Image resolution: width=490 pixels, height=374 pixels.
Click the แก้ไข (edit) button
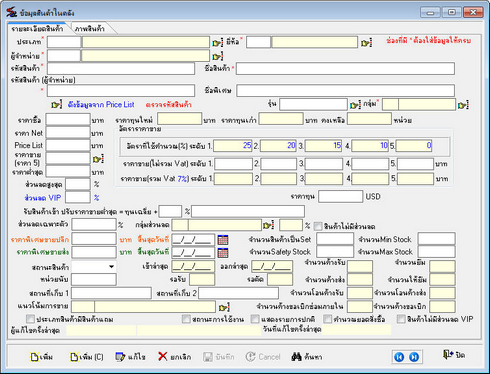(x=130, y=357)
